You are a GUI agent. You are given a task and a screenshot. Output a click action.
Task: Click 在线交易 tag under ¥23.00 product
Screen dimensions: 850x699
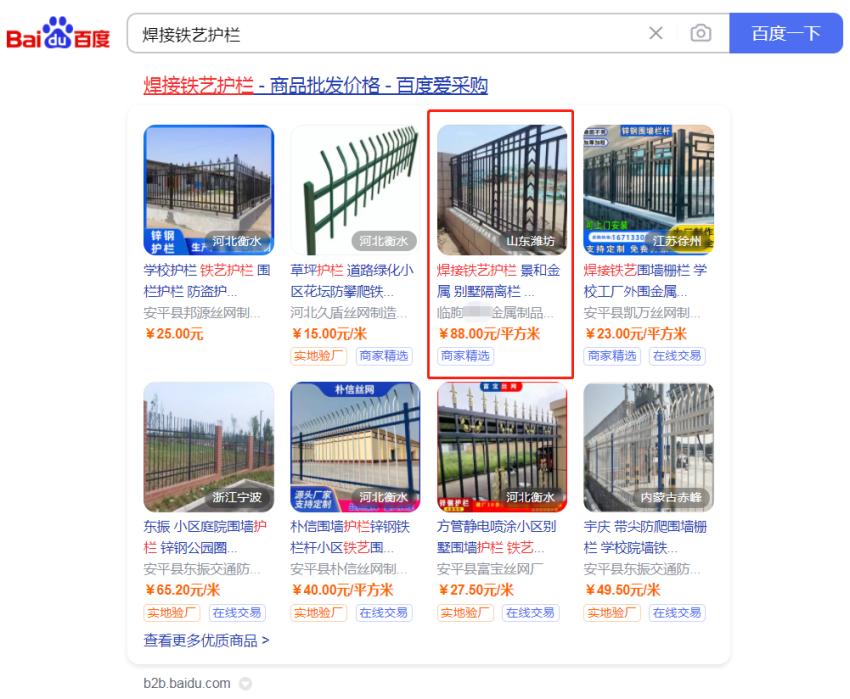[x=677, y=356]
